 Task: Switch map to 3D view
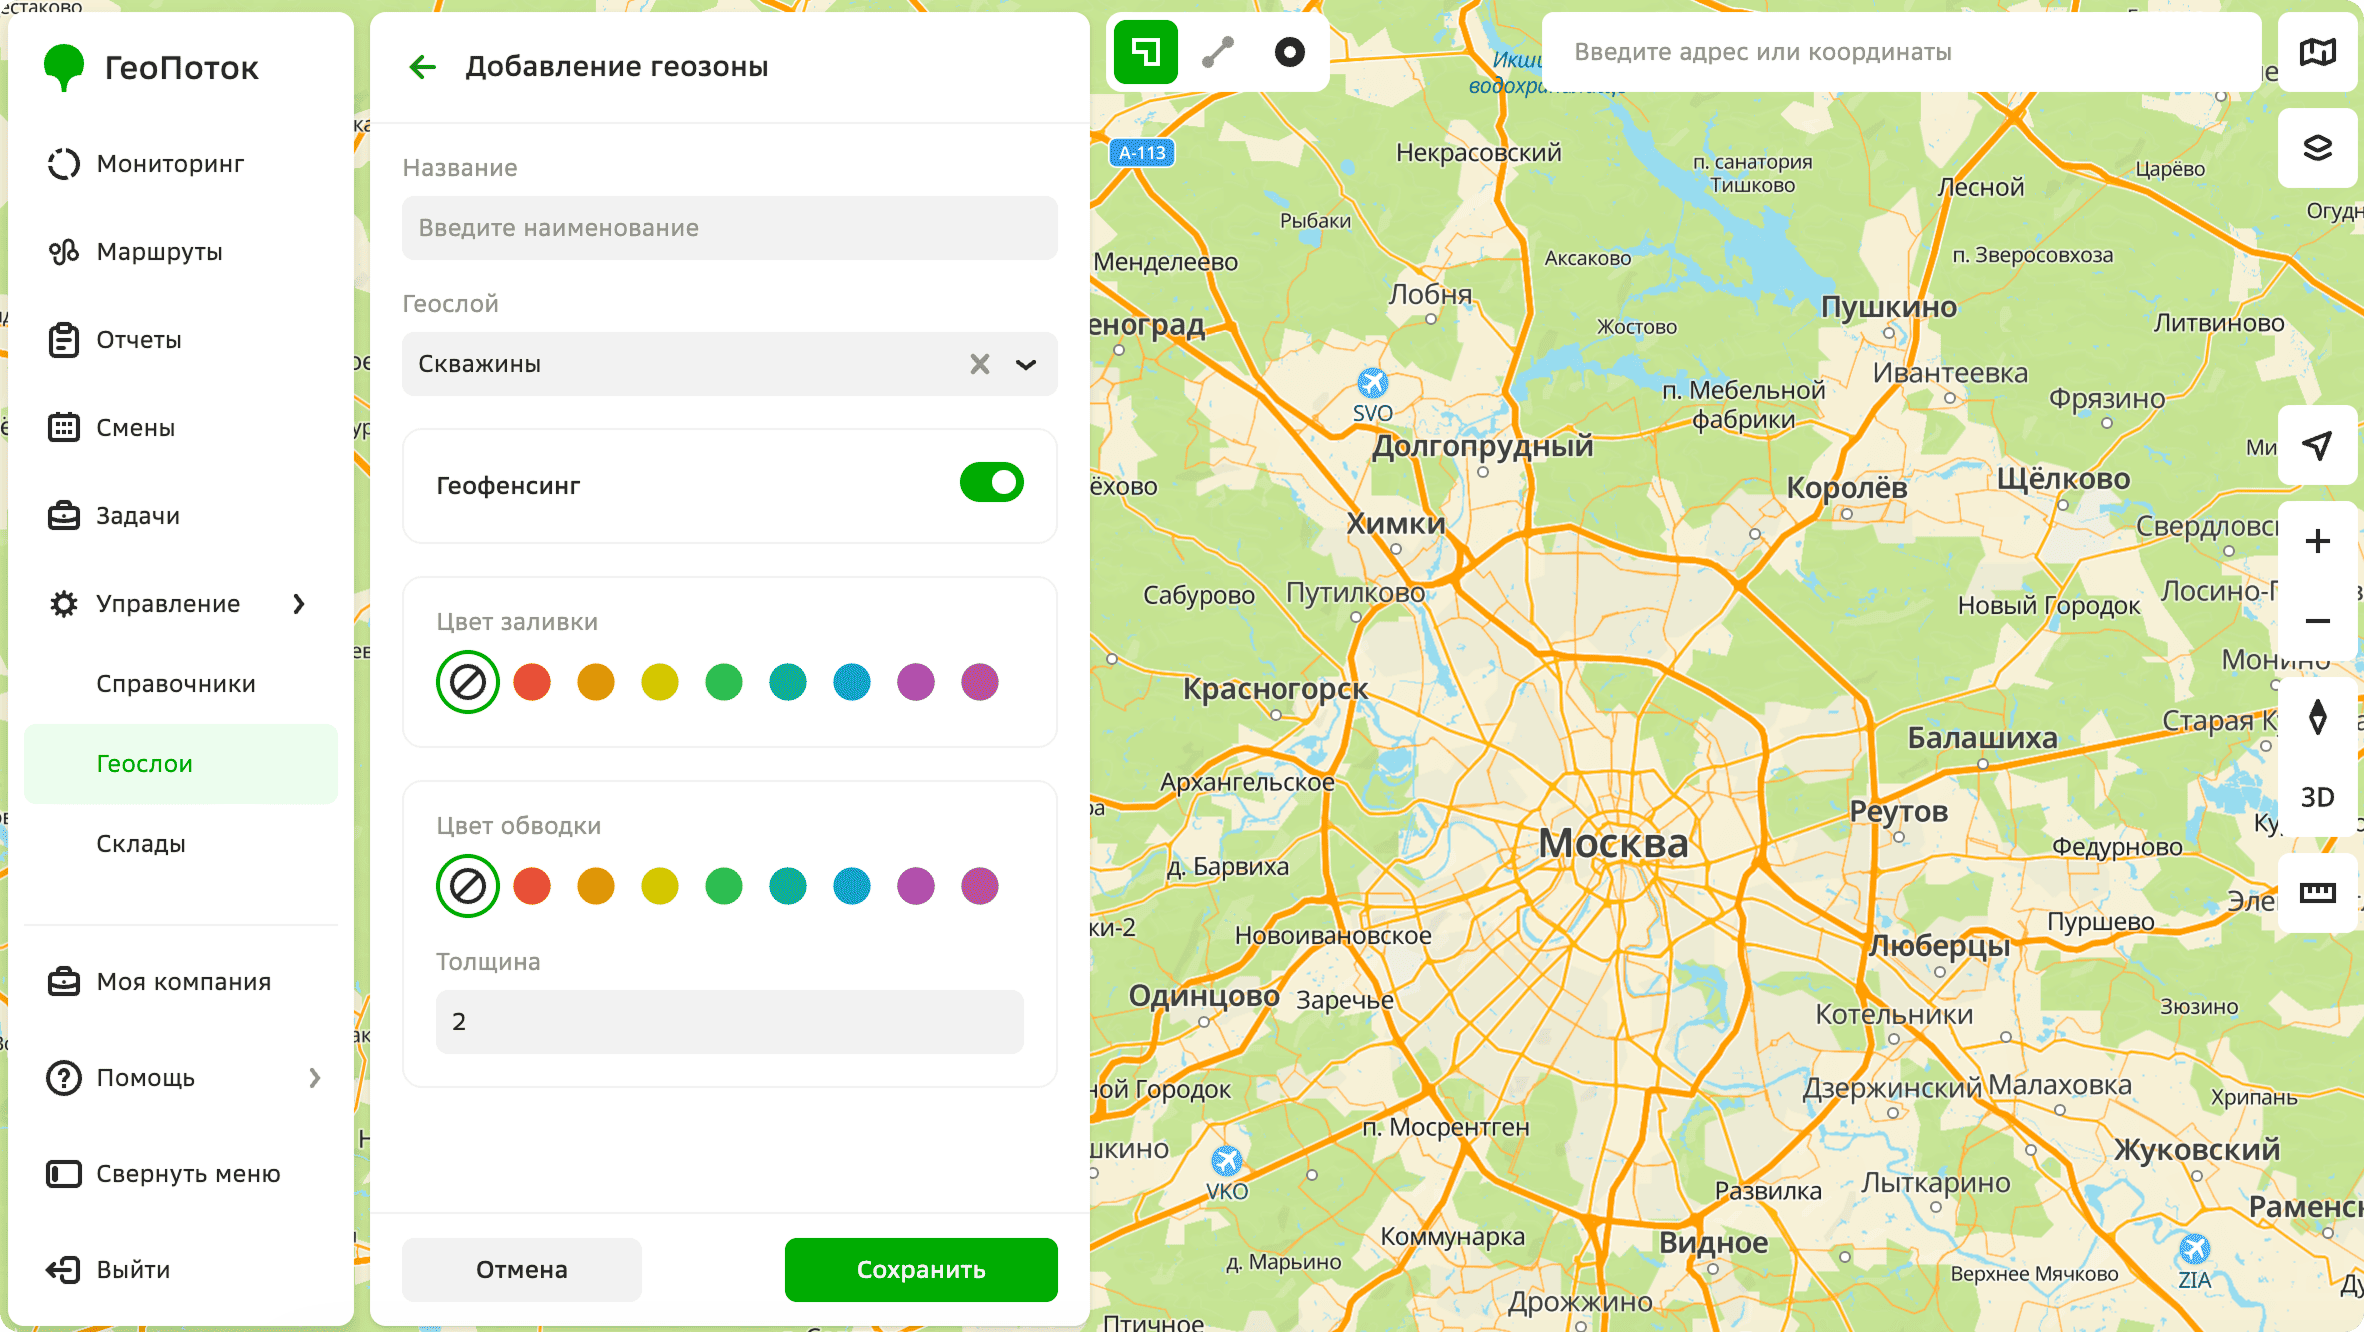[x=2317, y=797]
